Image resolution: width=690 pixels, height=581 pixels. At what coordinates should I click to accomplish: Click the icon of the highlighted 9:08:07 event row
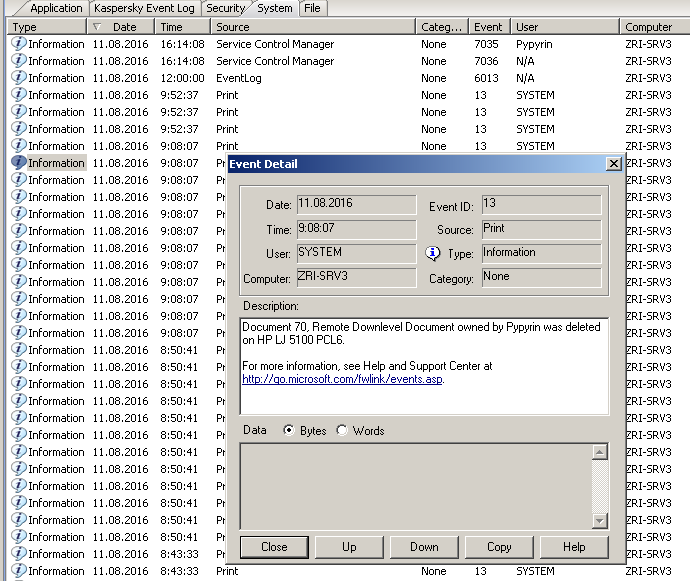(x=18, y=163)
